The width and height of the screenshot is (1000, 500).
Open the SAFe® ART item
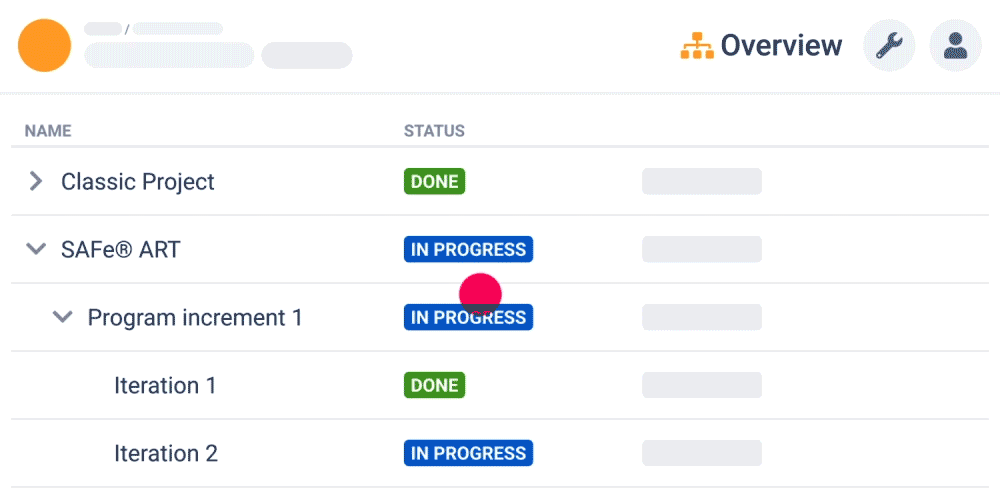click(x=121, y=249)
